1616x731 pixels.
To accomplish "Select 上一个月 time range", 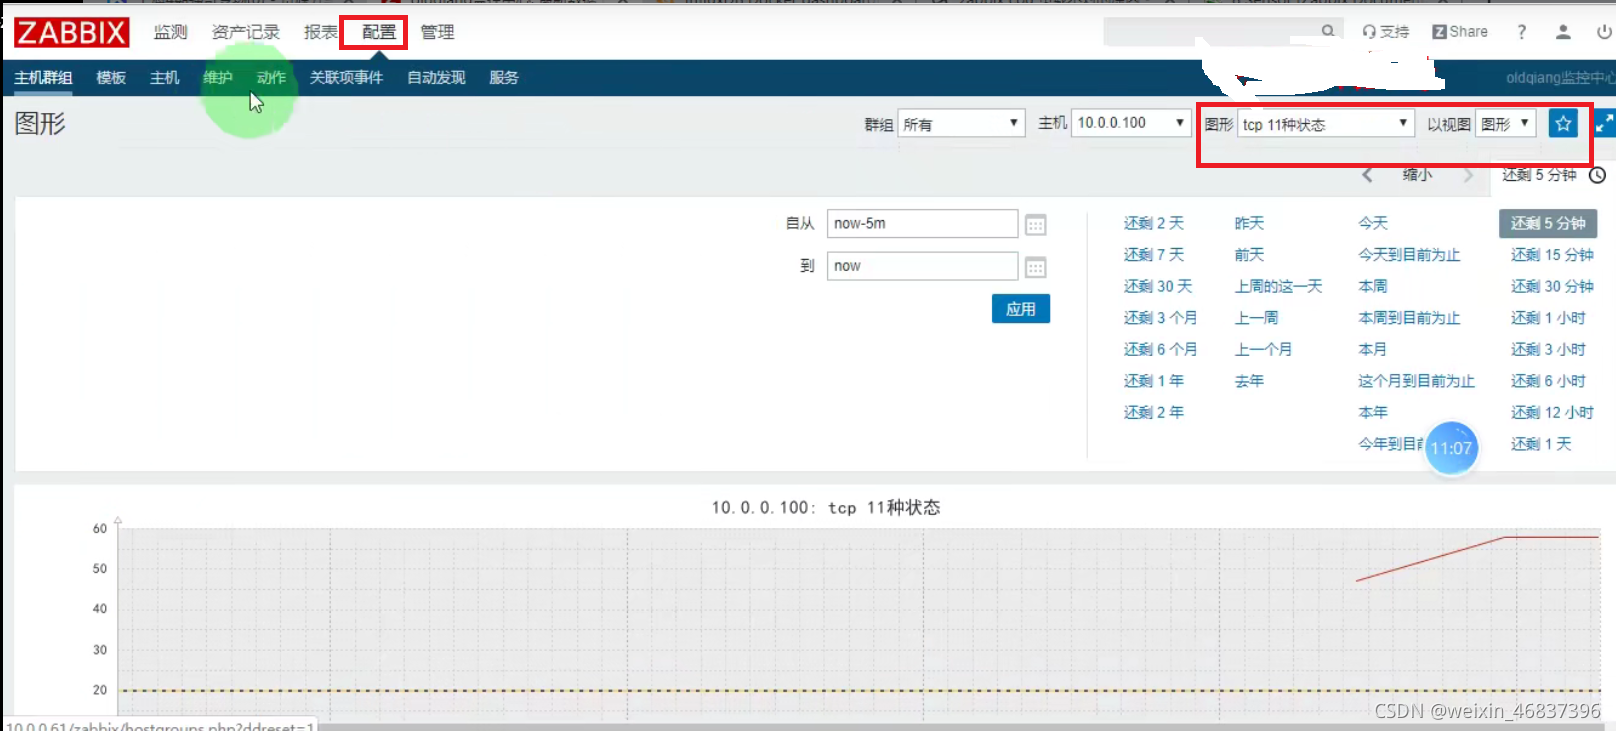I will pyautogui.click(x=1263, y=349).
